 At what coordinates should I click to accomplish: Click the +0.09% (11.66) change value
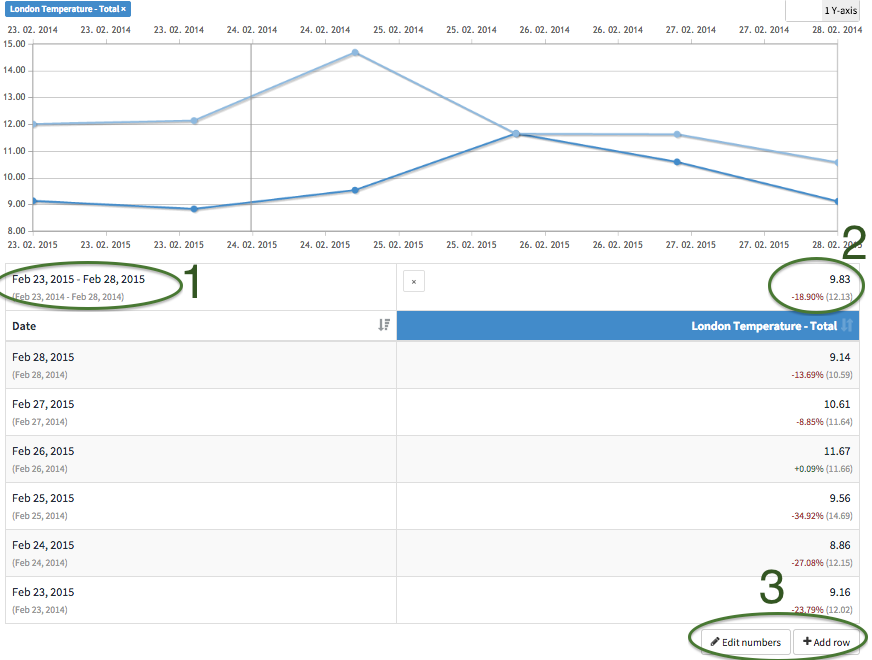coord(823,469)
